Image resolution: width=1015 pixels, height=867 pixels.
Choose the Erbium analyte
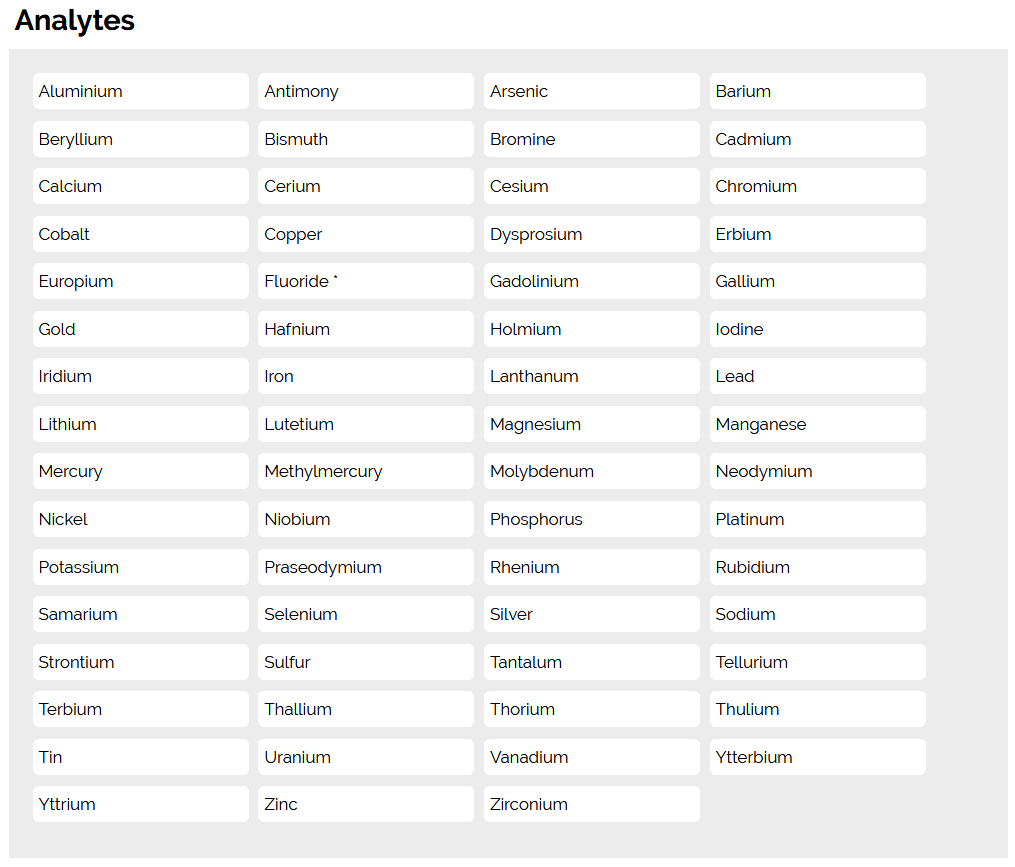tap(818, 234)
